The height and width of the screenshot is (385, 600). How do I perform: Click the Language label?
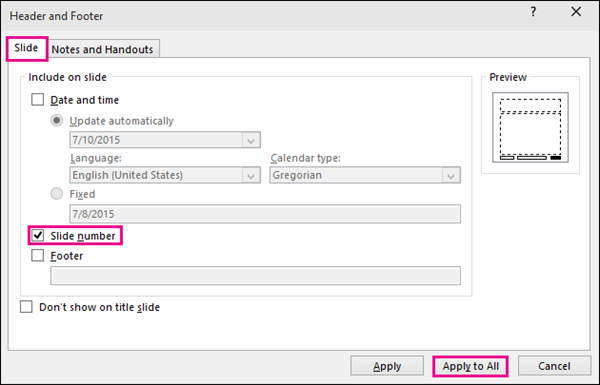[x=96, y=158]
